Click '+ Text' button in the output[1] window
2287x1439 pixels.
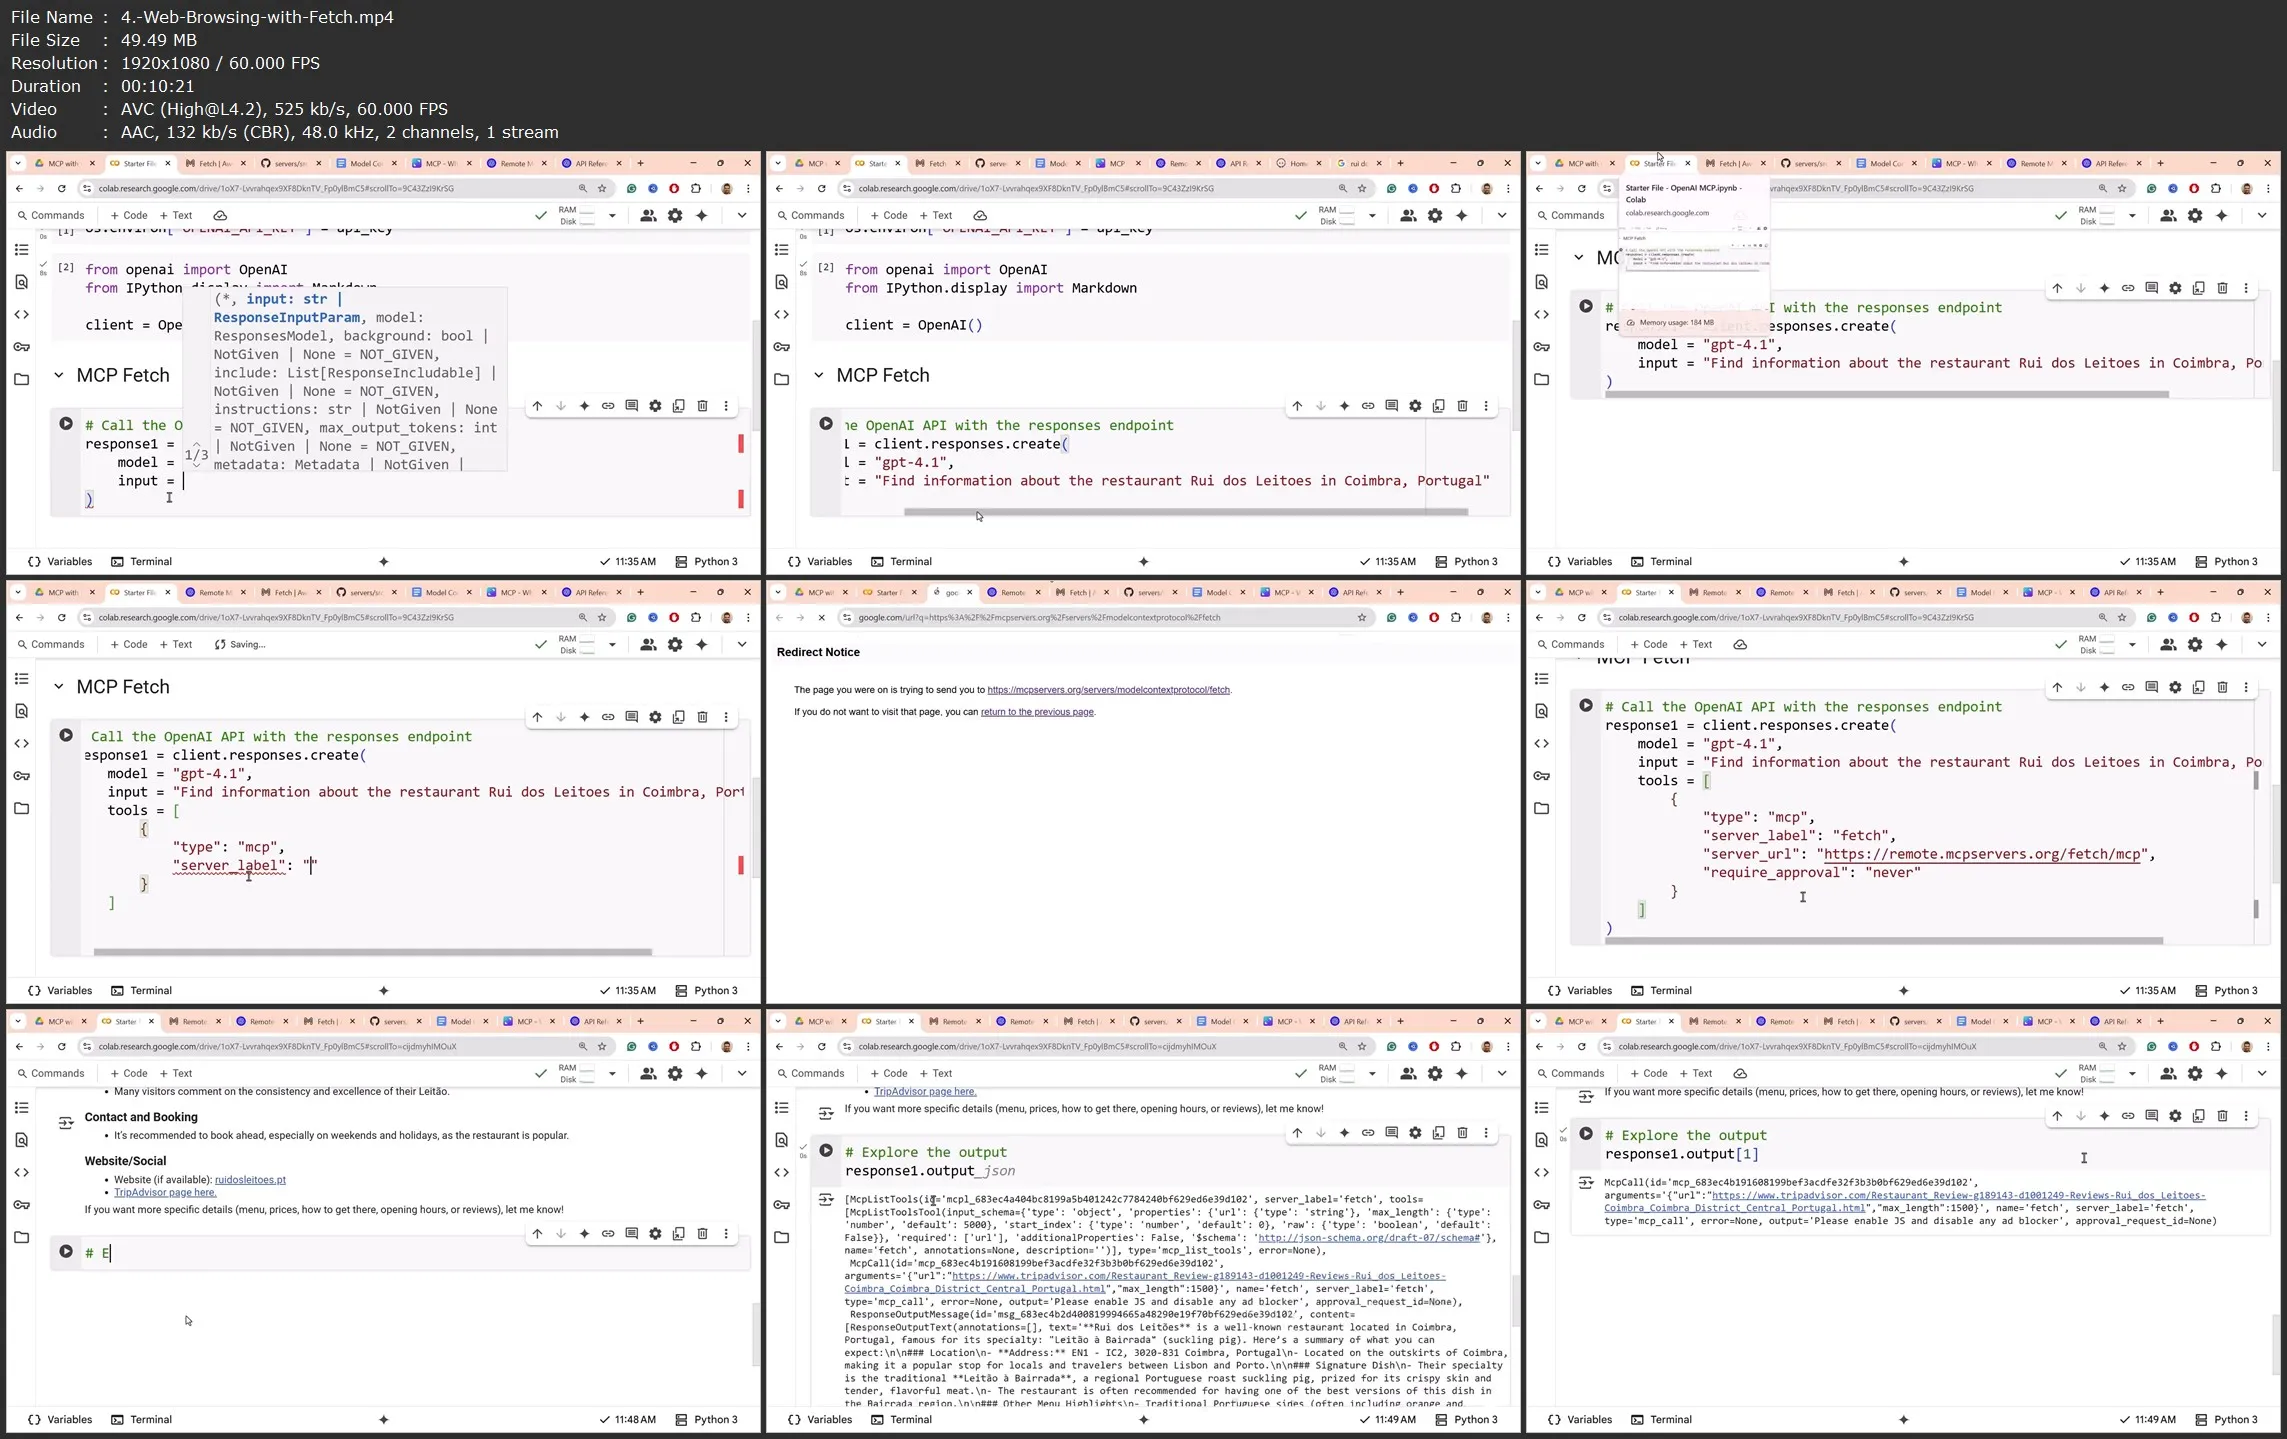1696,1073
